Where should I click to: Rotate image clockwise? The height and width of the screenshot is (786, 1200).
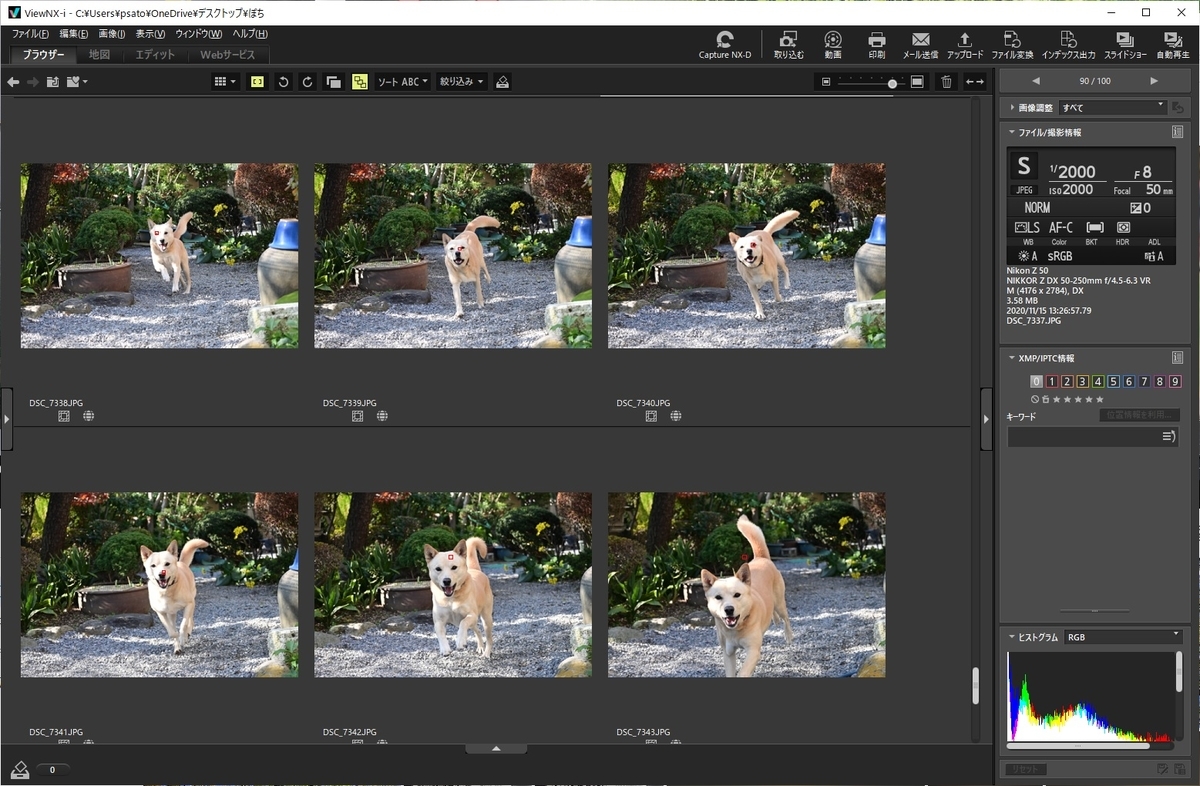pyautogui.click(x=308, y=82)
